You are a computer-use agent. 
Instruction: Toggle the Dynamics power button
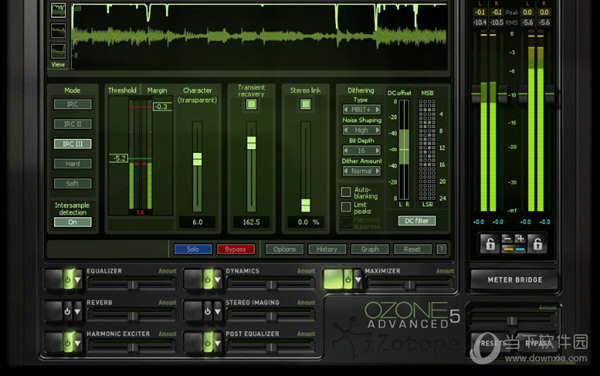(x=208, y=280)
